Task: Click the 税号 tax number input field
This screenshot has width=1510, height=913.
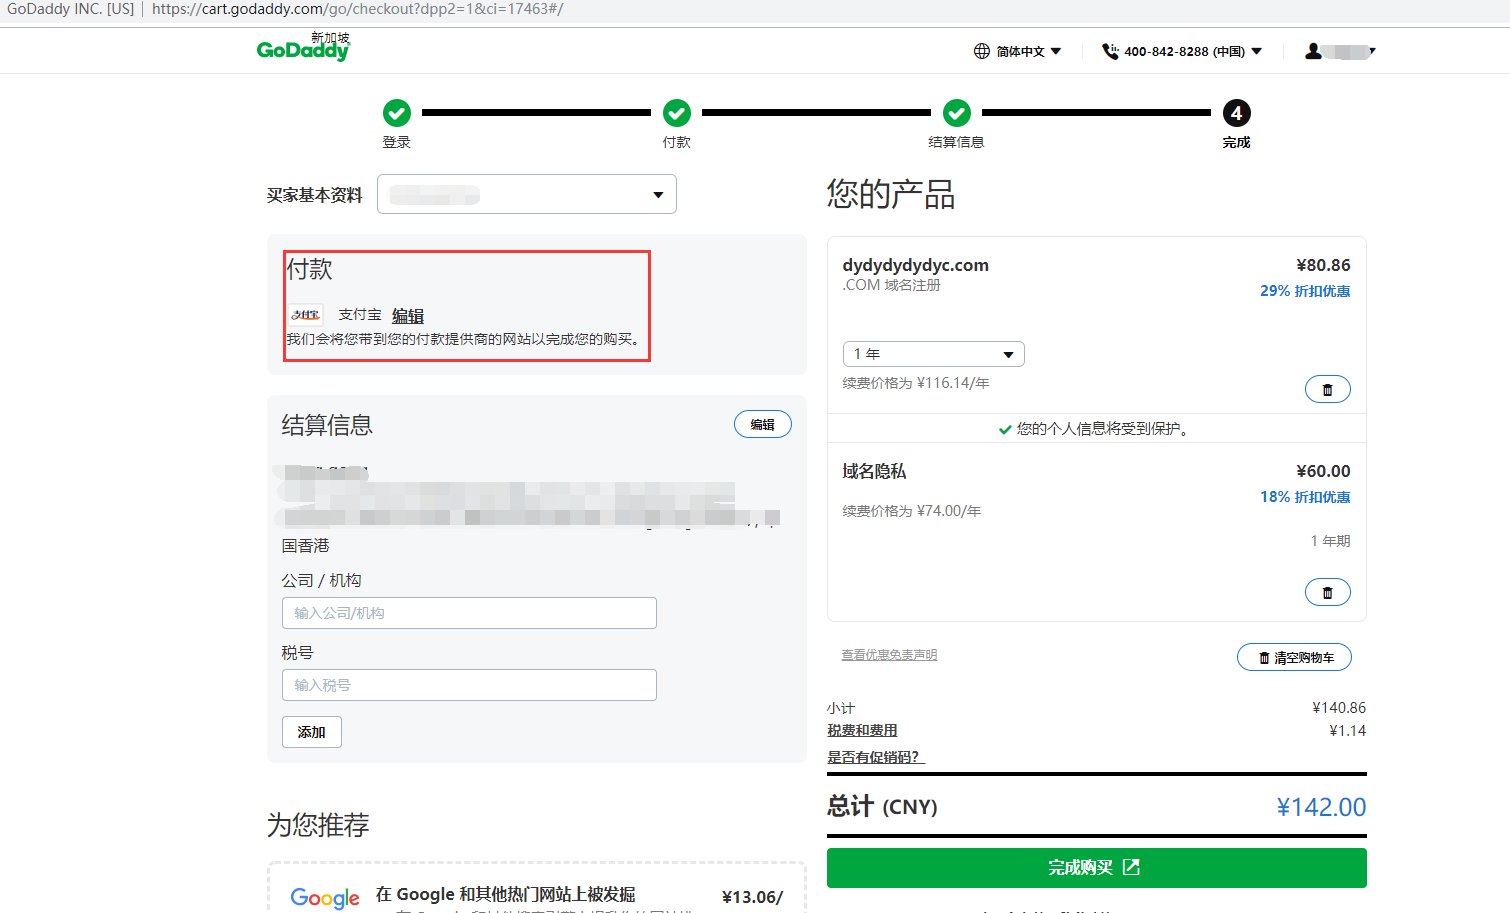Action: pyautogui.click(x=469, y=685)
